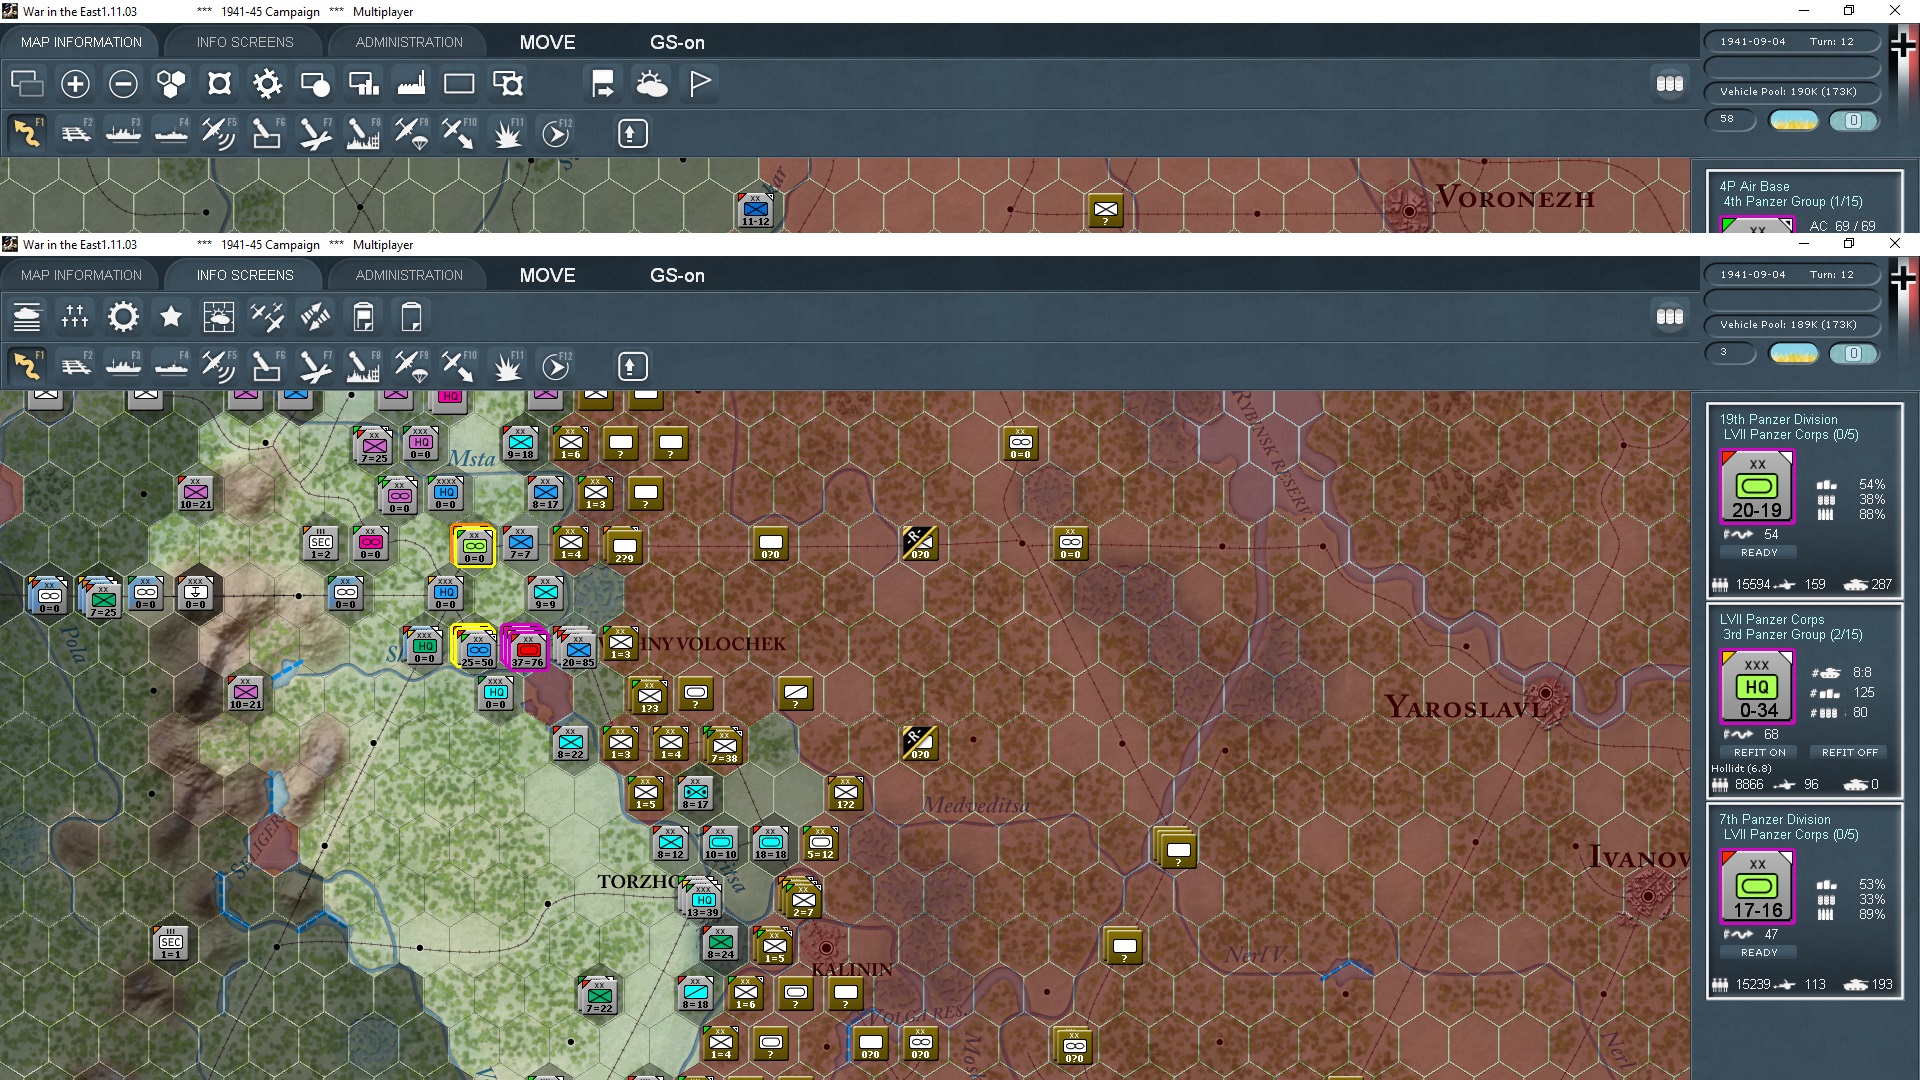Select the 7th Panzer Division unit card

1757,886
